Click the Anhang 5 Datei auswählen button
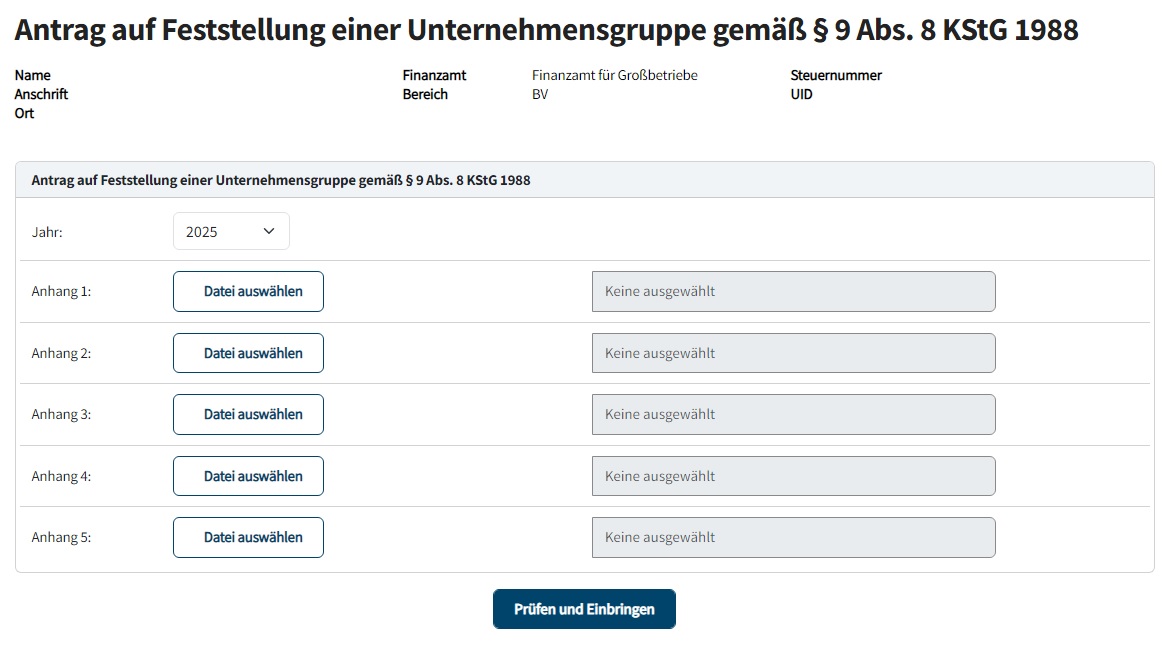Screen dimensions: 1176x650 (248, 537)
